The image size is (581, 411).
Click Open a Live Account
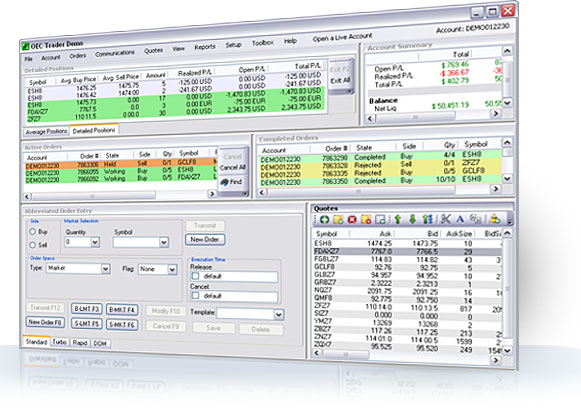click(342, 37)
